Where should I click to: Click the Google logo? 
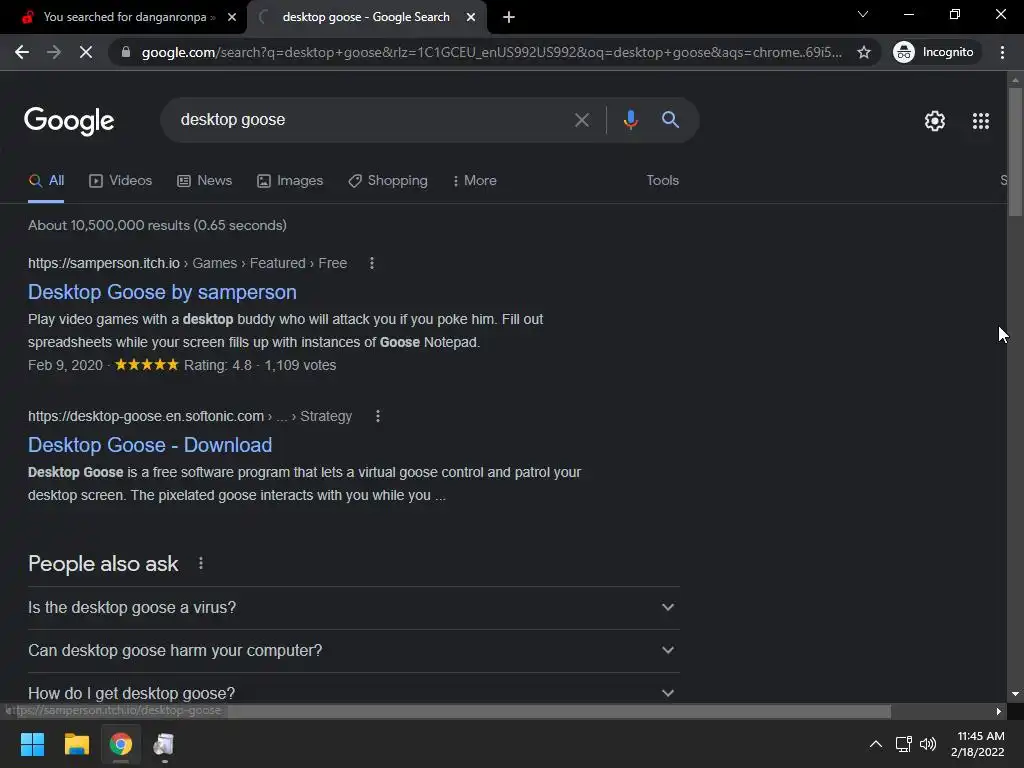pyautogui.click(x=69, y=121)
